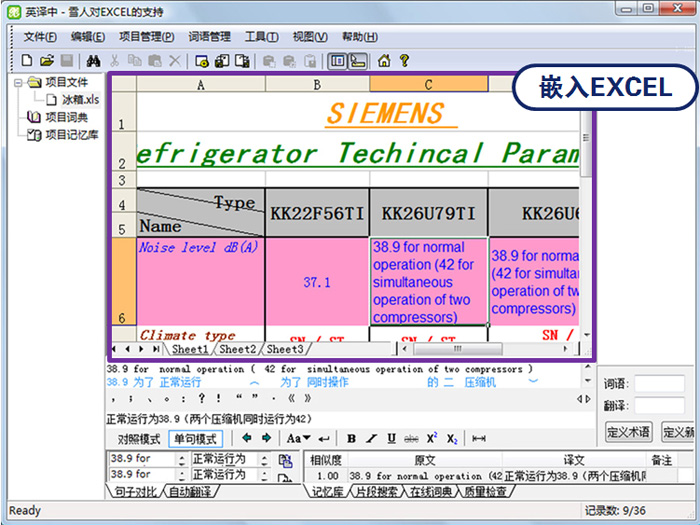Select 冰箱.xls in project tree

tap(80, 100)
